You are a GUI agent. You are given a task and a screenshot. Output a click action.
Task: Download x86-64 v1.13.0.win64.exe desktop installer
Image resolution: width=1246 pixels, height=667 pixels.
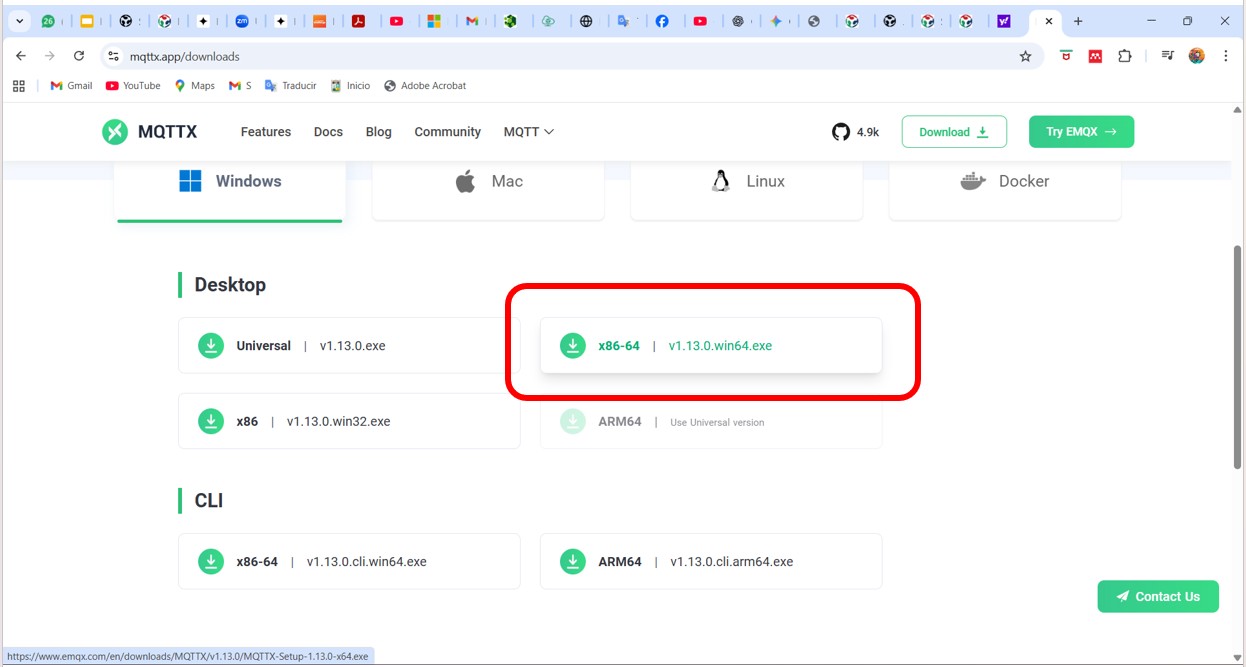(711, 346)
